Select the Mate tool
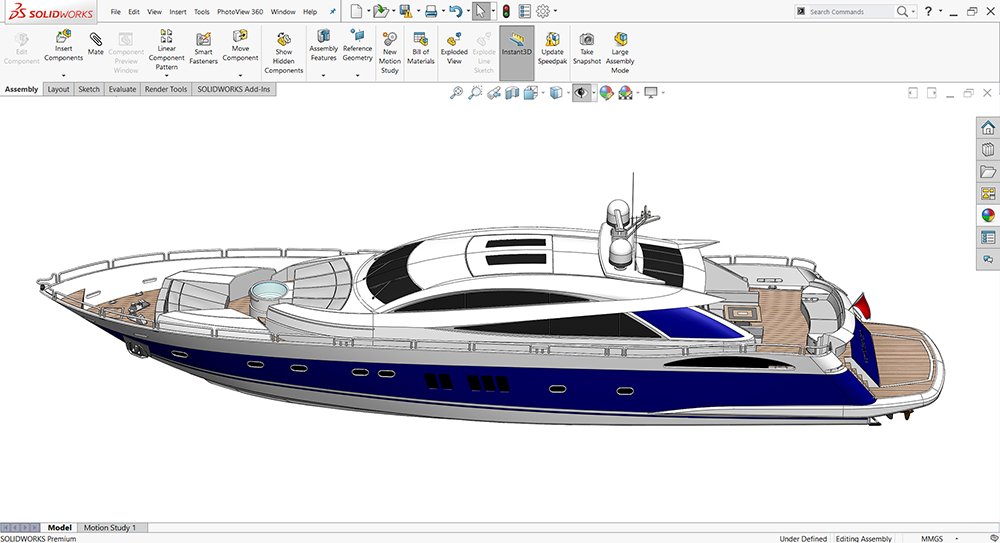Viewport: 1000px width, 543px height. pyautogui.click(x=96, y=43)
